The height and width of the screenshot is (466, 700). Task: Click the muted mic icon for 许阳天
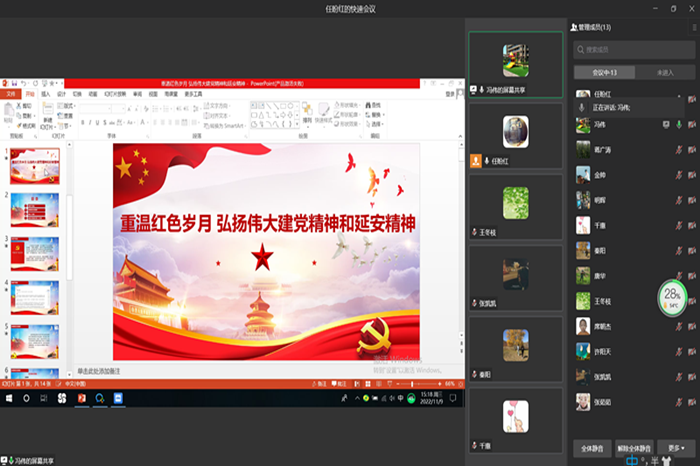(x=678, y=352)
